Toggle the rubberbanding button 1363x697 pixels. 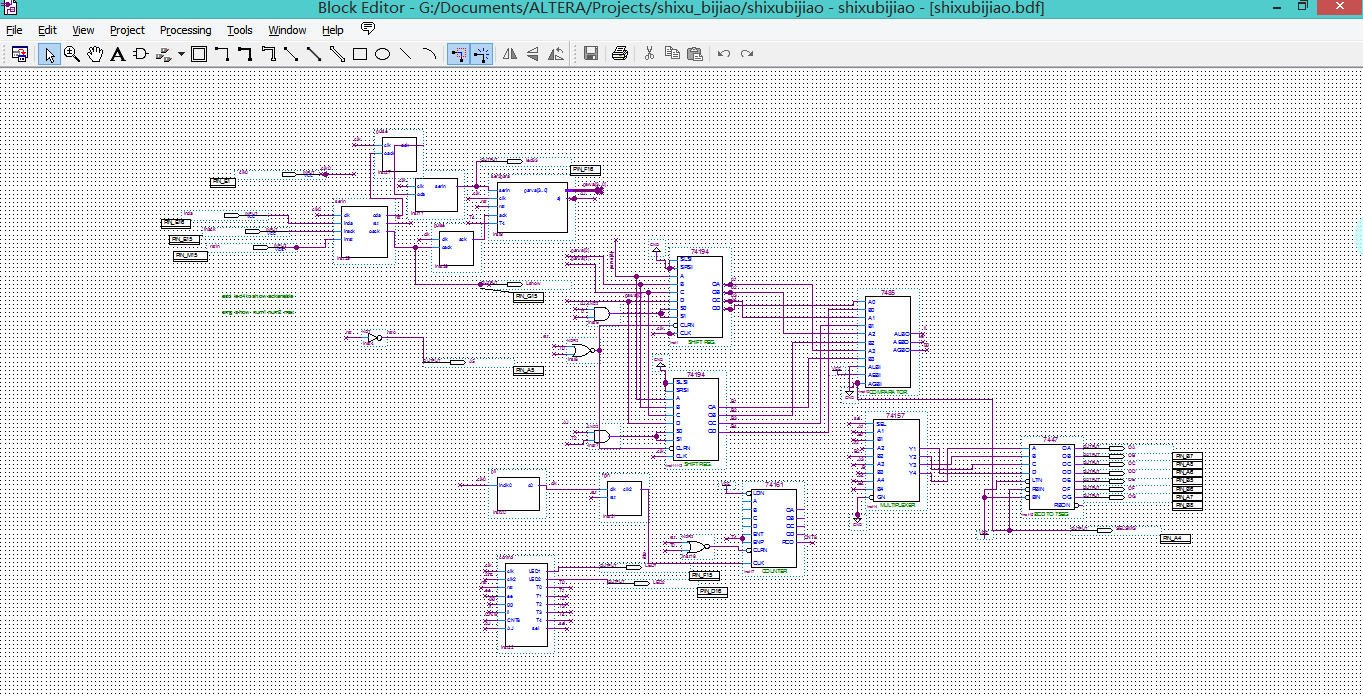tap(459, 54)
